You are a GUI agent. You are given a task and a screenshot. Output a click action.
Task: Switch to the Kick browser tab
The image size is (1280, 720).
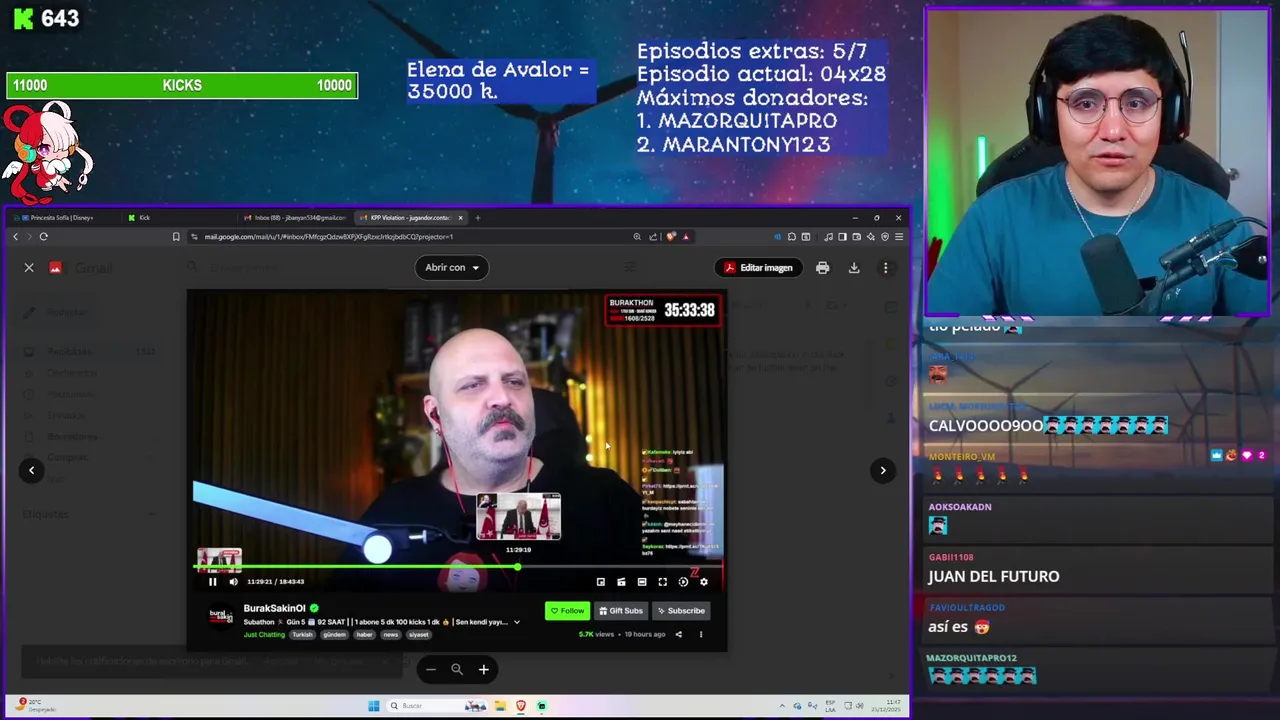(x=180, y=217)
